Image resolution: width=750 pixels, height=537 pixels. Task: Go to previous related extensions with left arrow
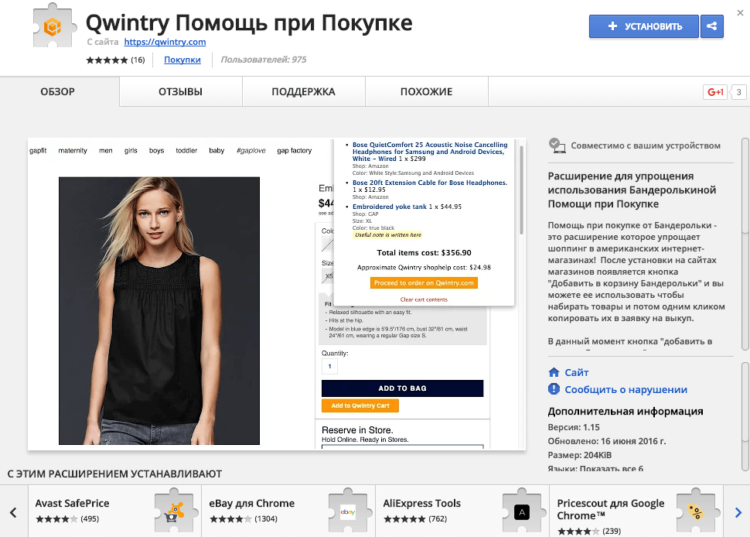(x=13, y=513)
